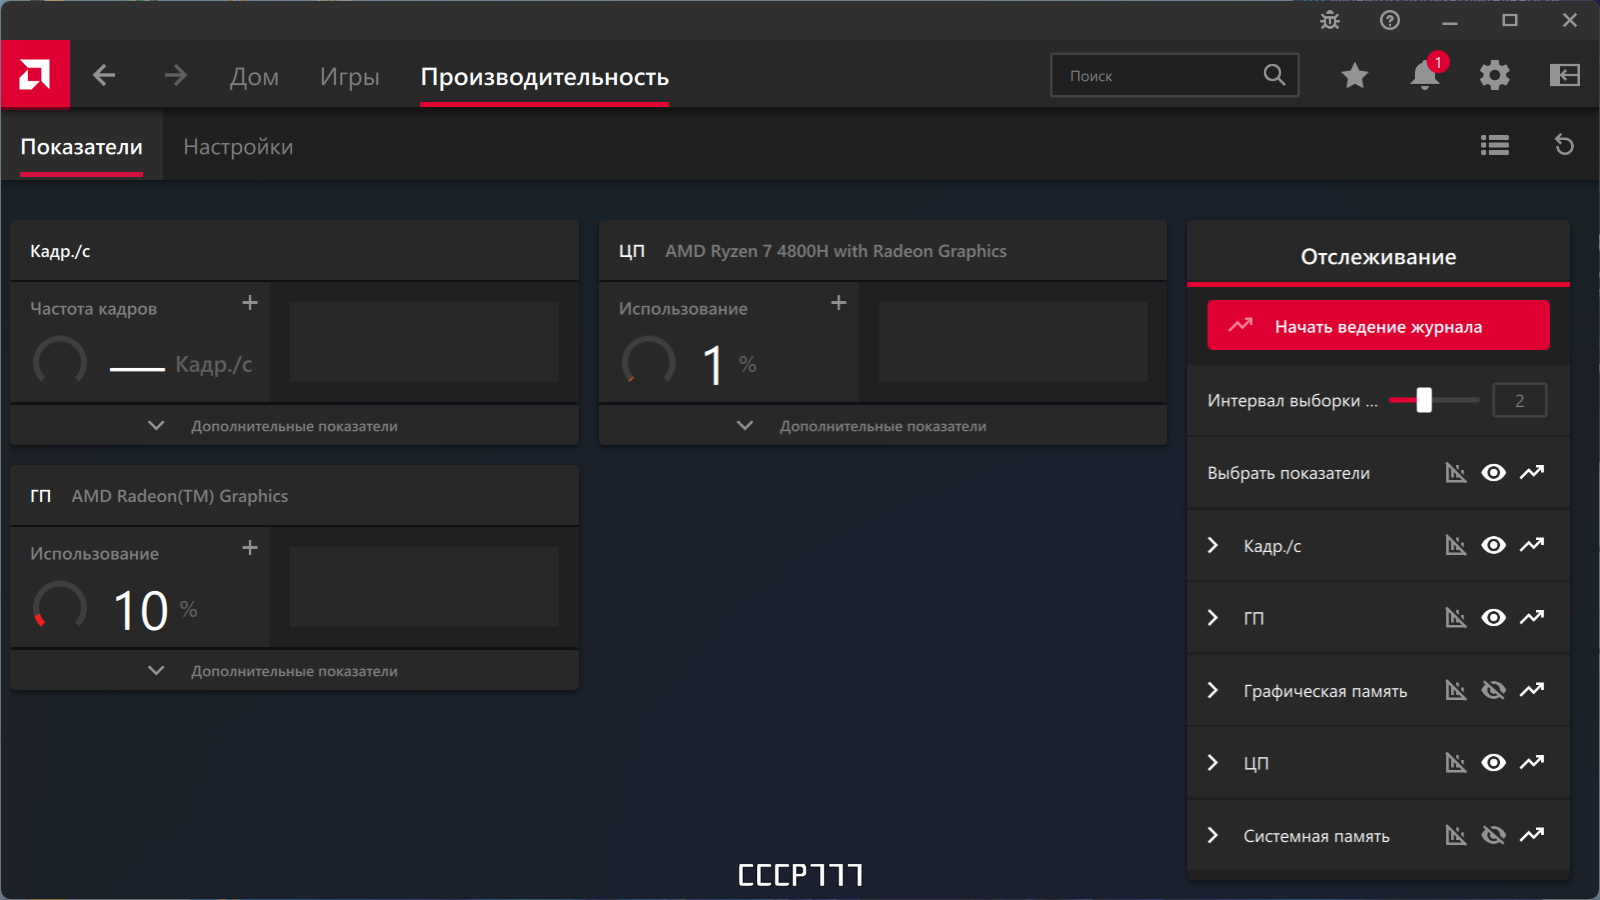Click the sampling interval slider handle
The height and width of the screenshot is (900, 1600).
tap(1424, 400)
